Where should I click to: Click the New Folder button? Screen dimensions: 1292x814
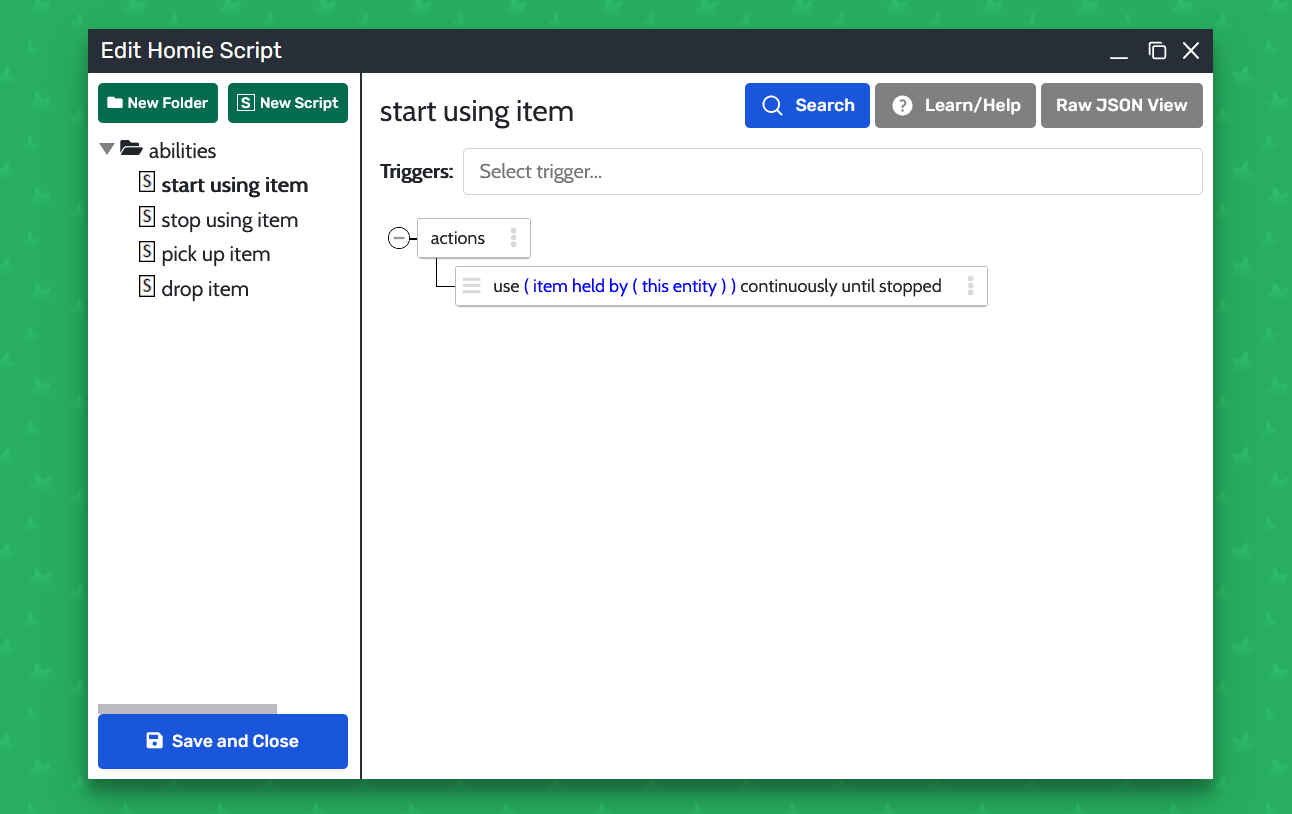(x=158, y=103)
